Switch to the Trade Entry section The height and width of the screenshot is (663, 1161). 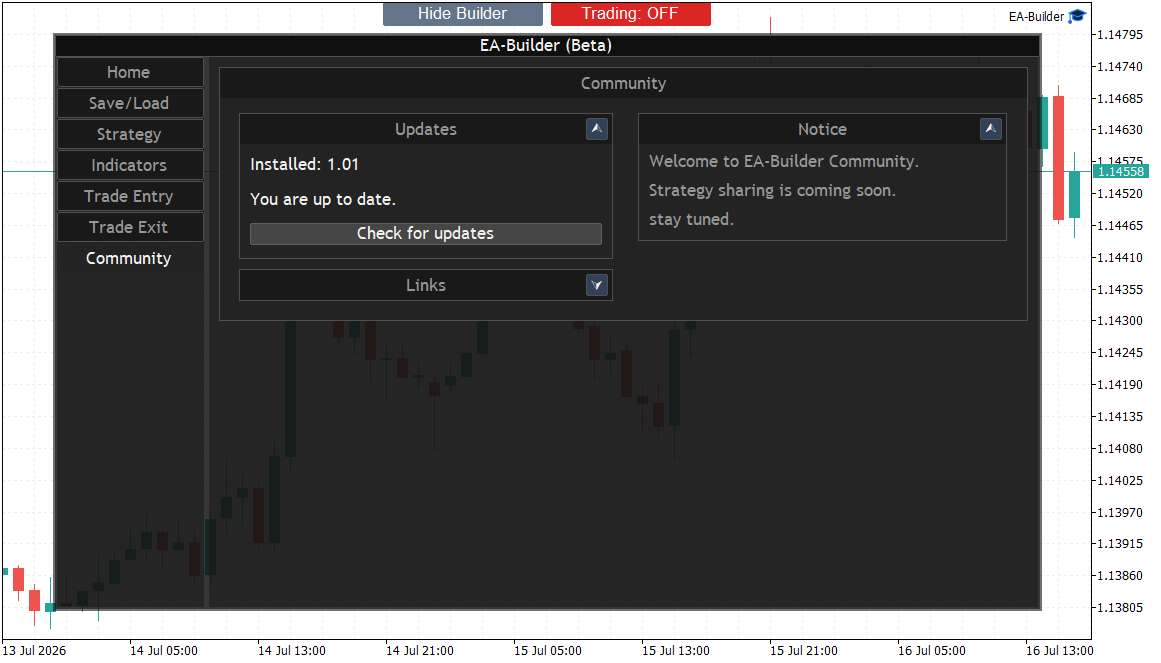[130, 196]
